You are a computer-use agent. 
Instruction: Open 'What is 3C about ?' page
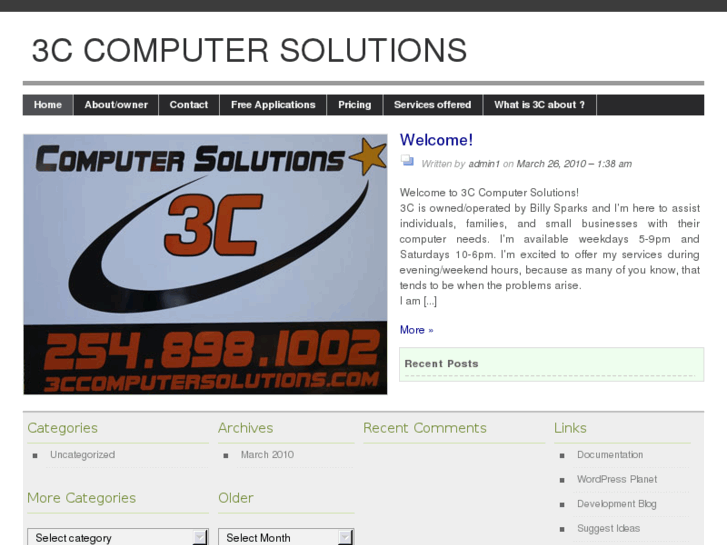click(540, 105)
